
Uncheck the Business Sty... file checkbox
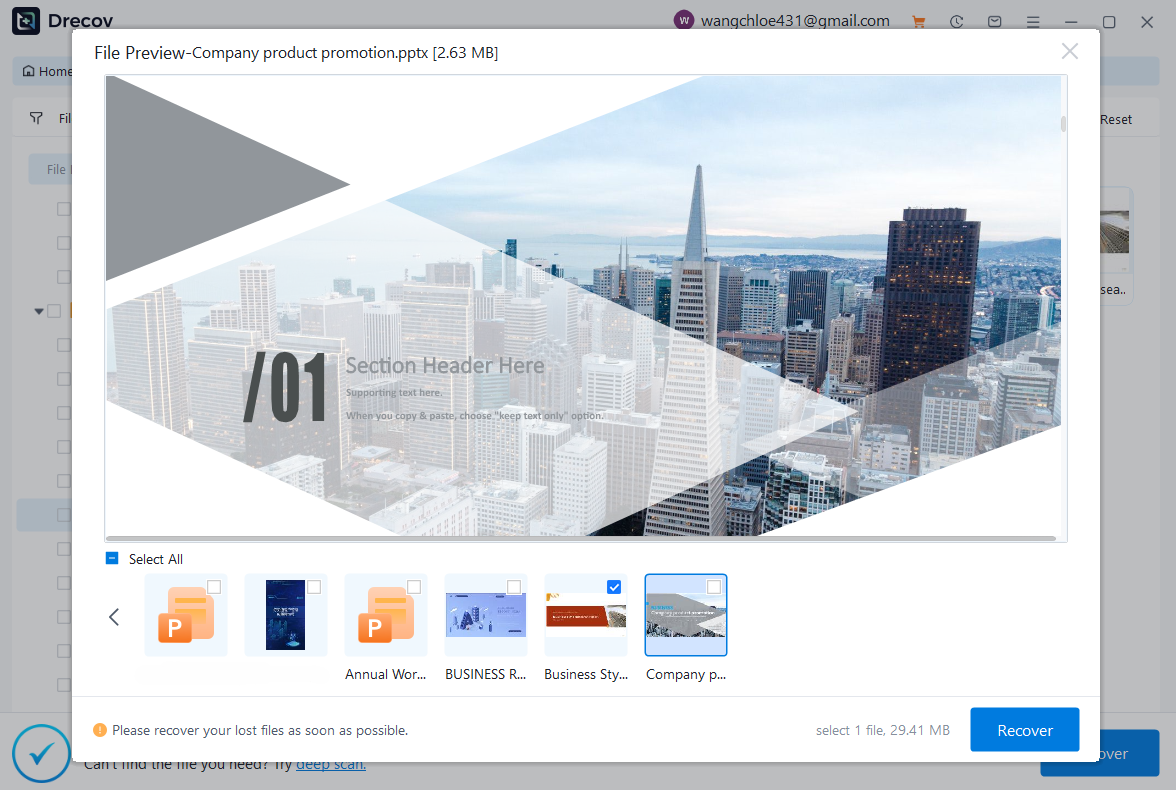(614, 587)
